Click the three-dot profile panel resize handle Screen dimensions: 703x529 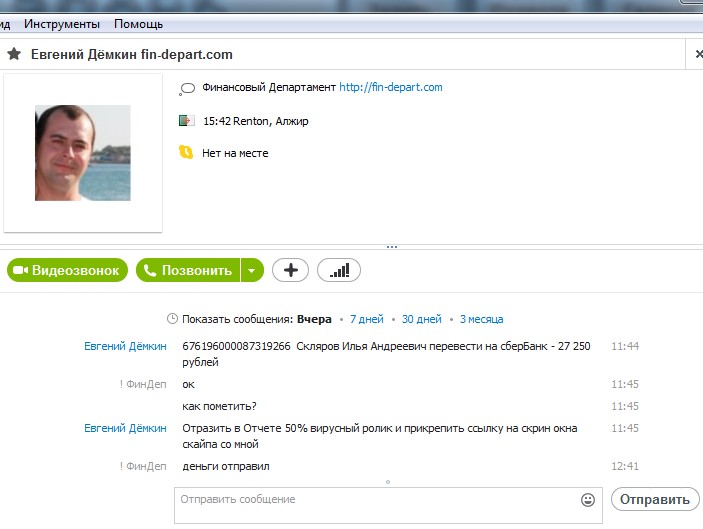(x=392, y=247)
